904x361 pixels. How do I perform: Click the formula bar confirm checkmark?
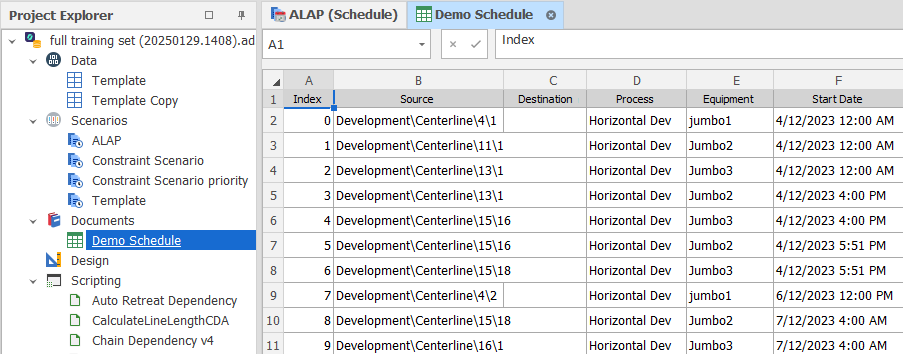(476, 44)
